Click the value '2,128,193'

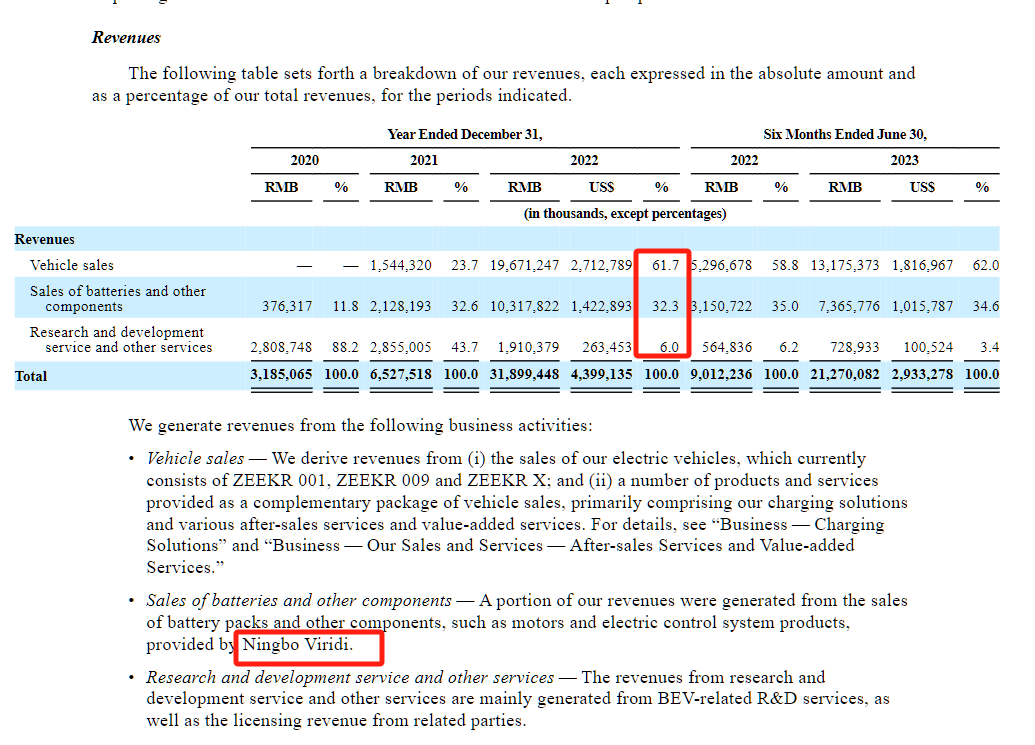click(401, 307)
